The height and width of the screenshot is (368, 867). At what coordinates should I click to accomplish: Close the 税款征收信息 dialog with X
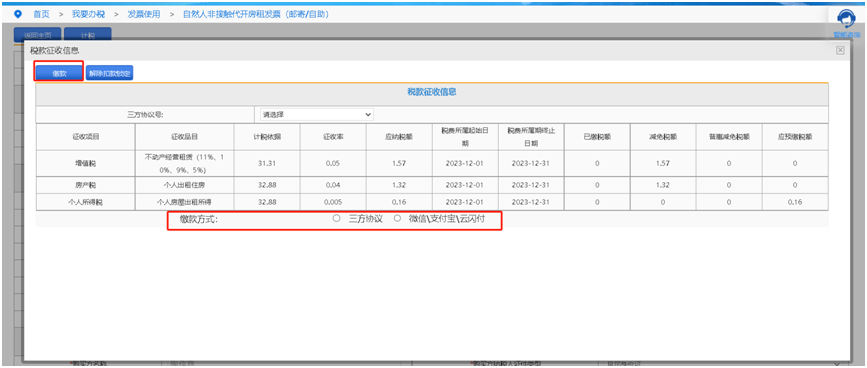[840, 50]
